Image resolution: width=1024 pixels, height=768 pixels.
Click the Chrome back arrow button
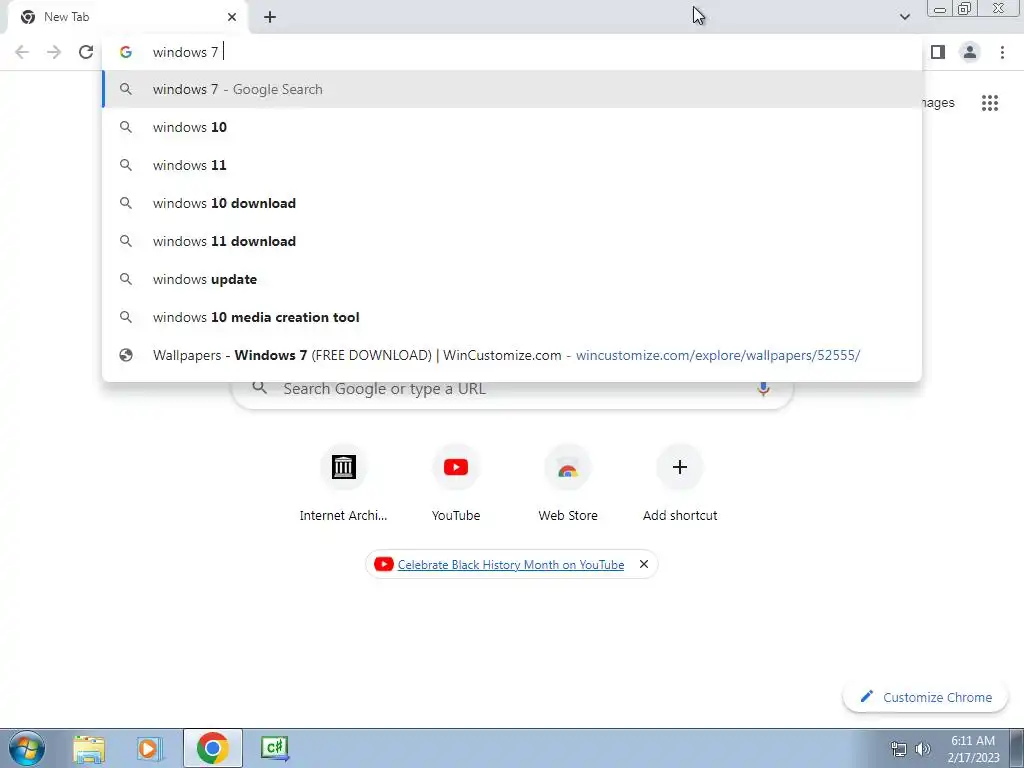[22, 52]
